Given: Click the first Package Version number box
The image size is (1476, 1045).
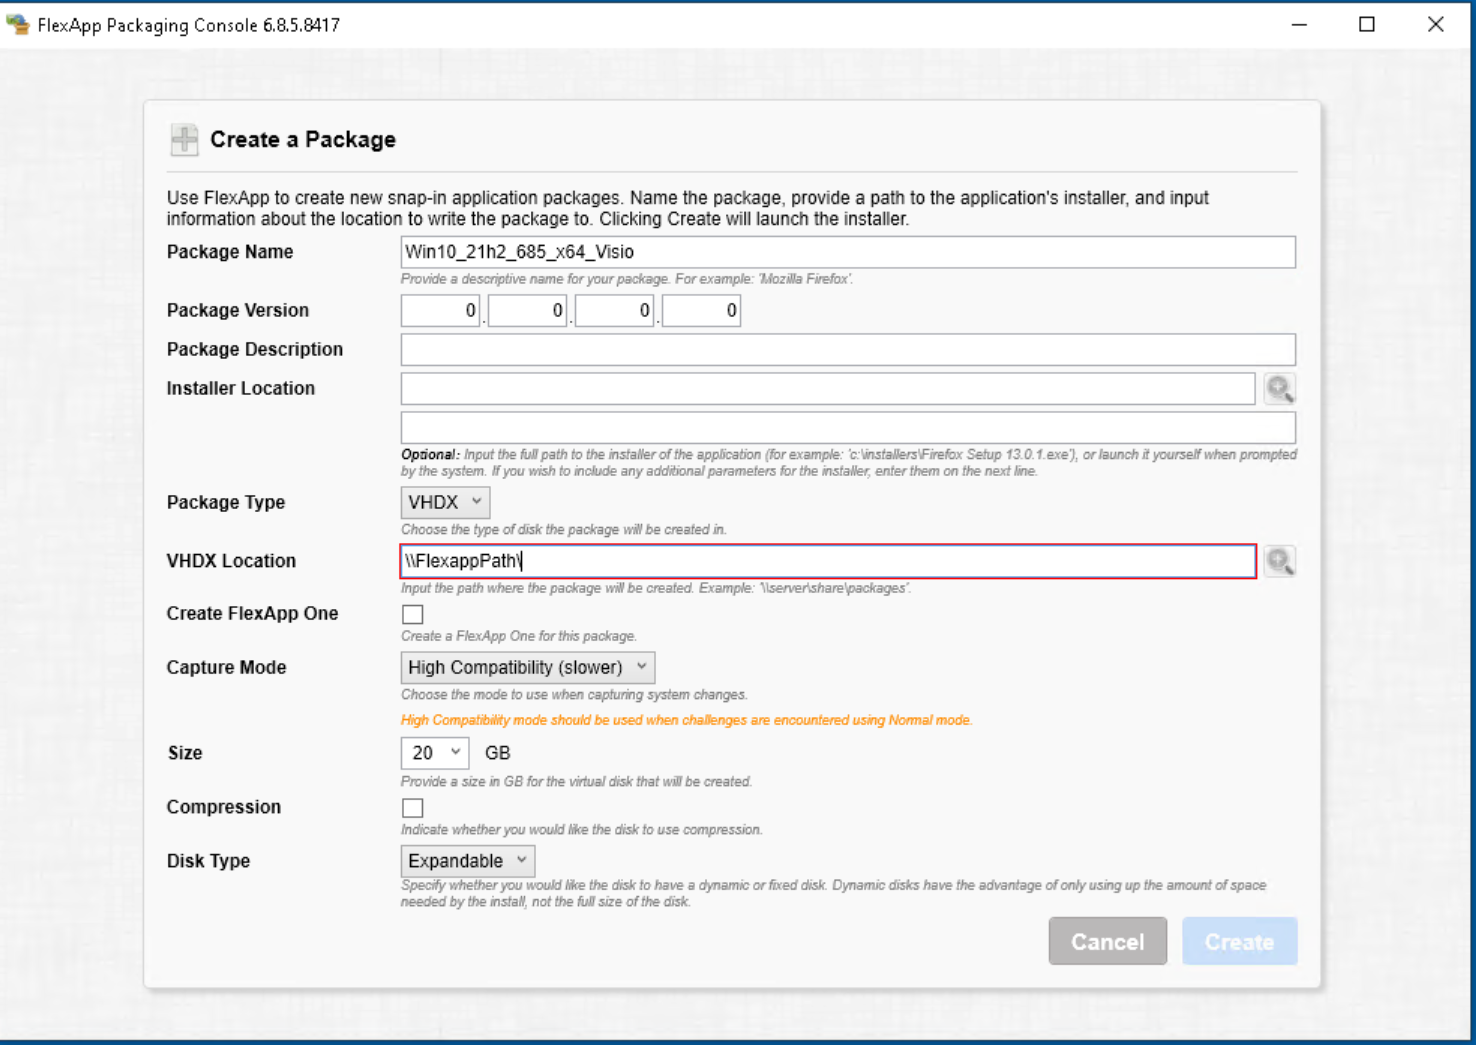Looking at the screenshot, I should (440, 311).
